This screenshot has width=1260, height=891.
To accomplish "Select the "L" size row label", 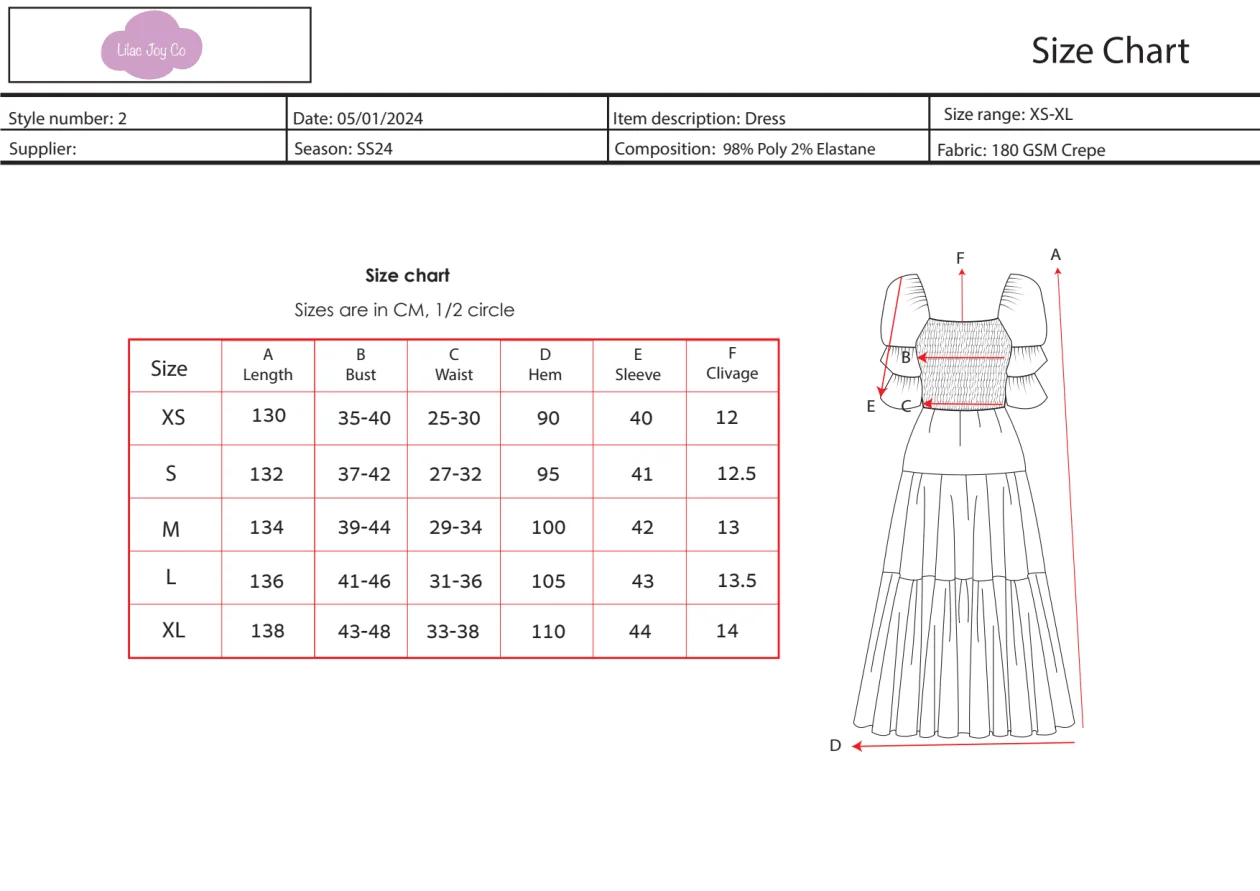I will [x=171, y=577].
